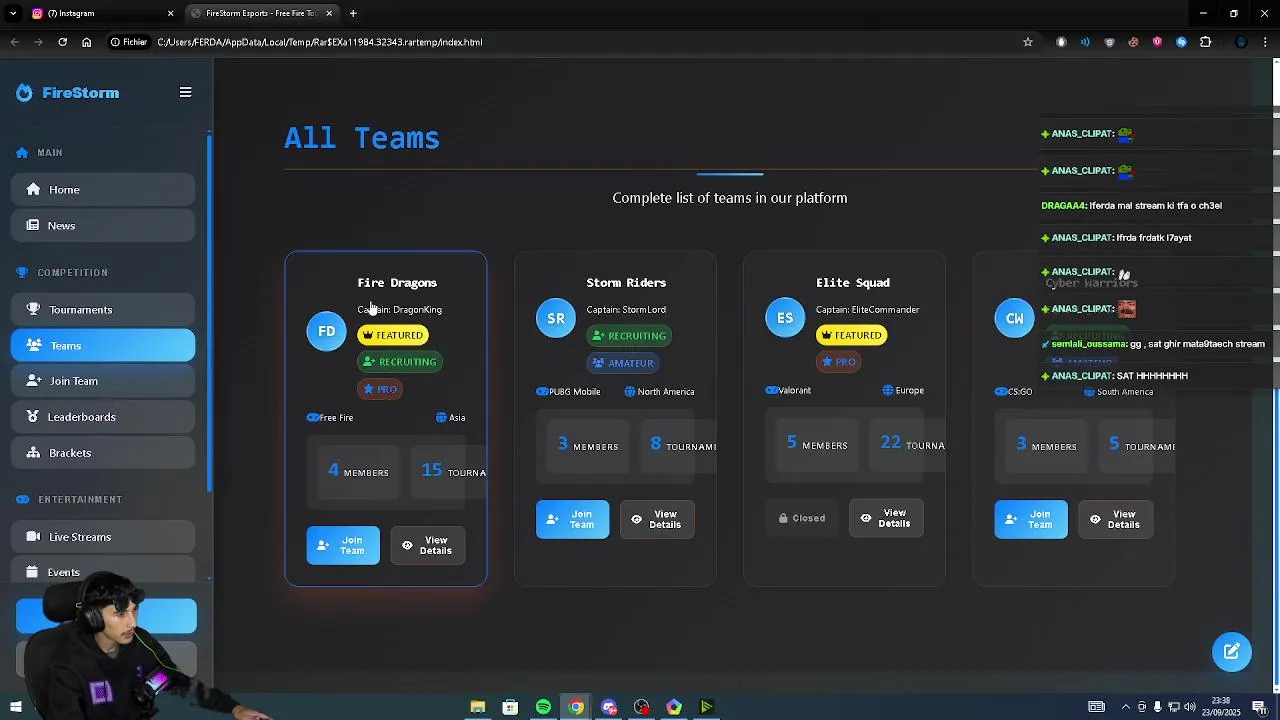Click the Elite Squad ES avatar
Viewport: 1280px width, 720px height.
(785, 318)
